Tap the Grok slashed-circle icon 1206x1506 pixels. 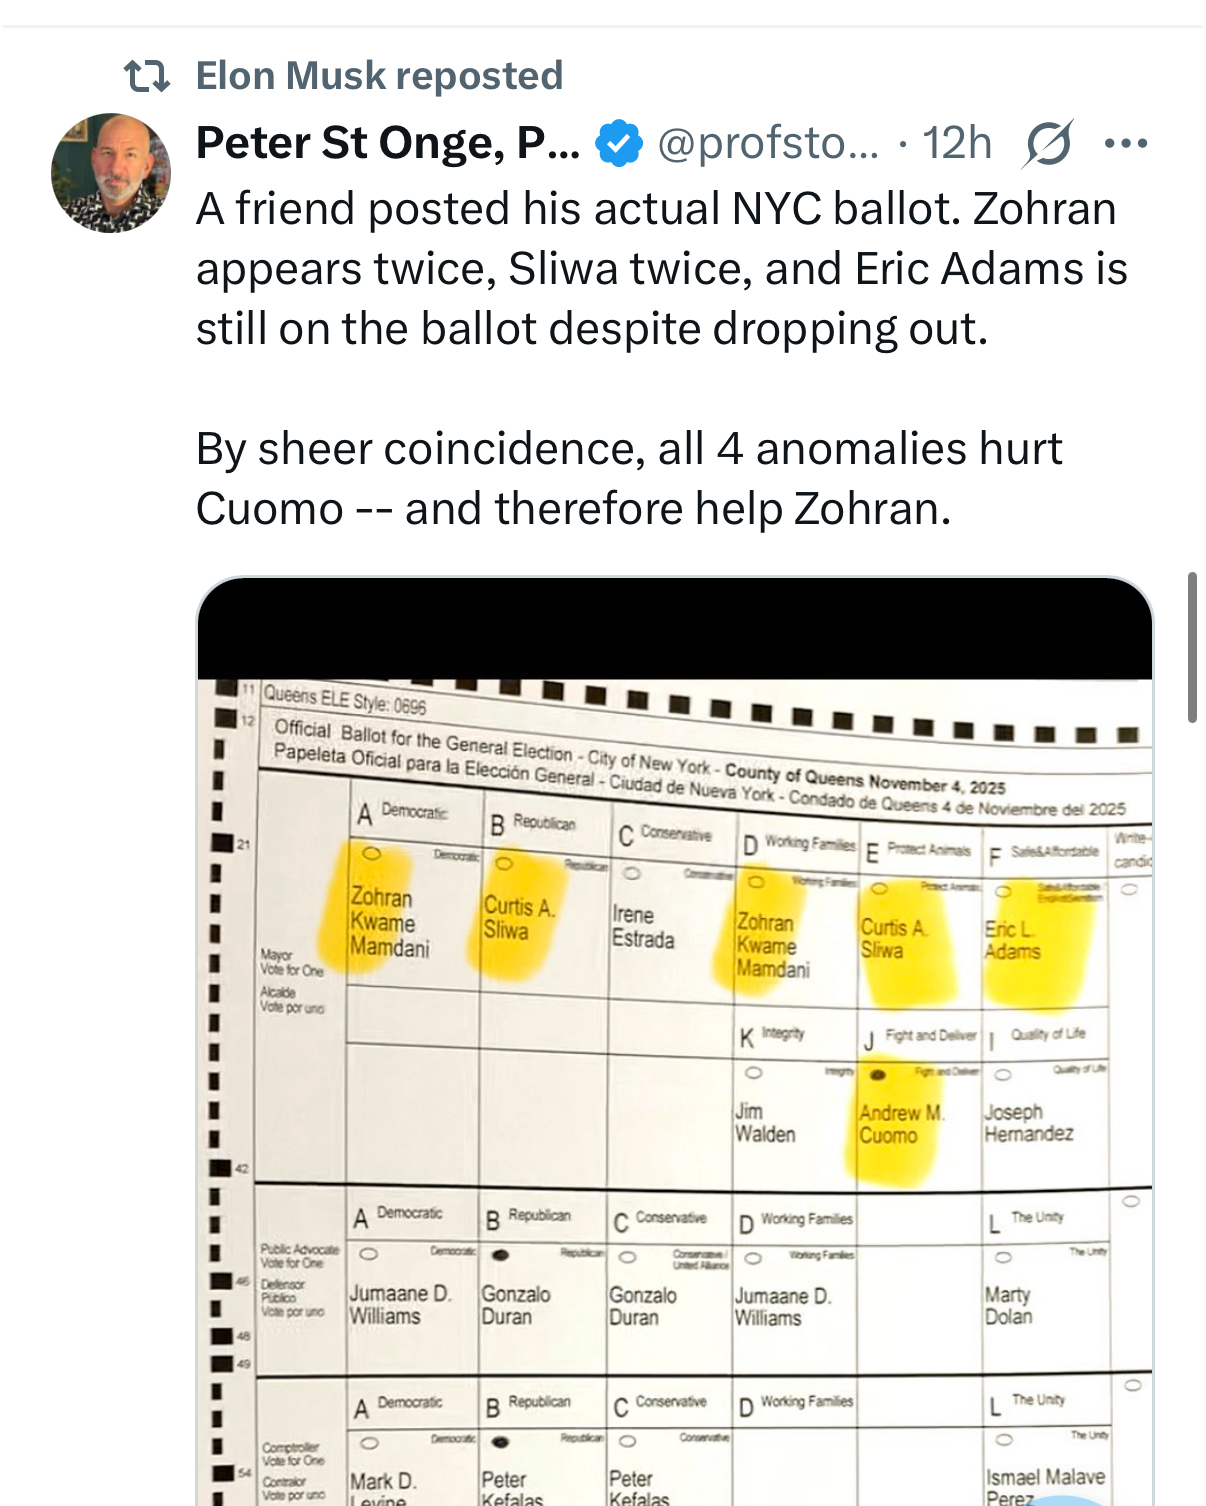coord(1048,143)
